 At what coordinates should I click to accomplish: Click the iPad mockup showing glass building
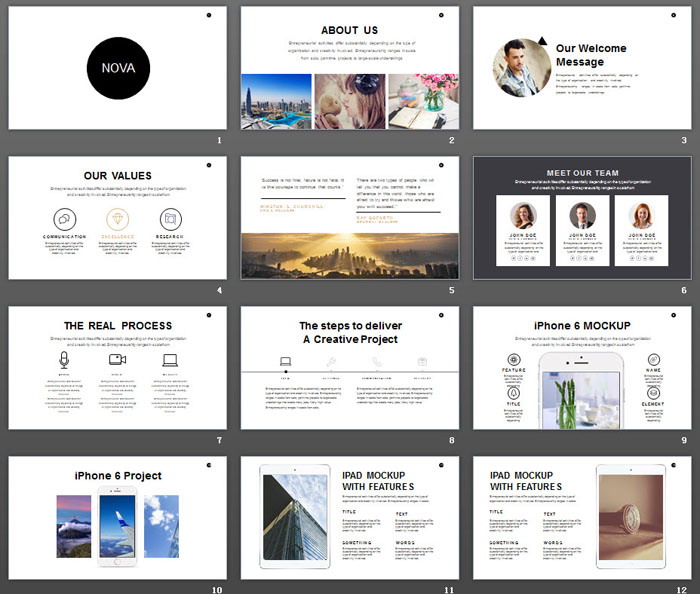[x=289, y=519]
